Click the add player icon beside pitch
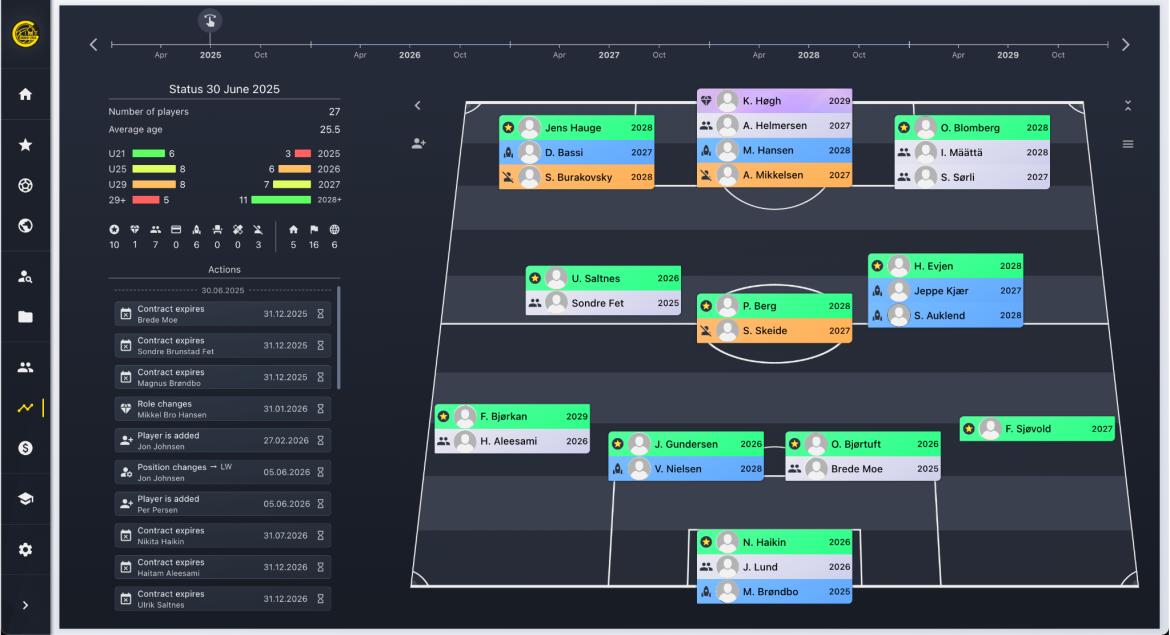The image size is (1170, 635). click(x=419, y=144)
